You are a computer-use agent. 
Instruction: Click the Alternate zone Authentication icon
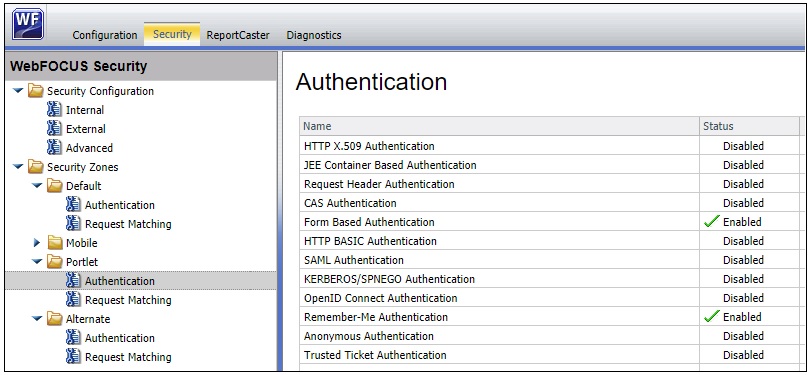73,338
